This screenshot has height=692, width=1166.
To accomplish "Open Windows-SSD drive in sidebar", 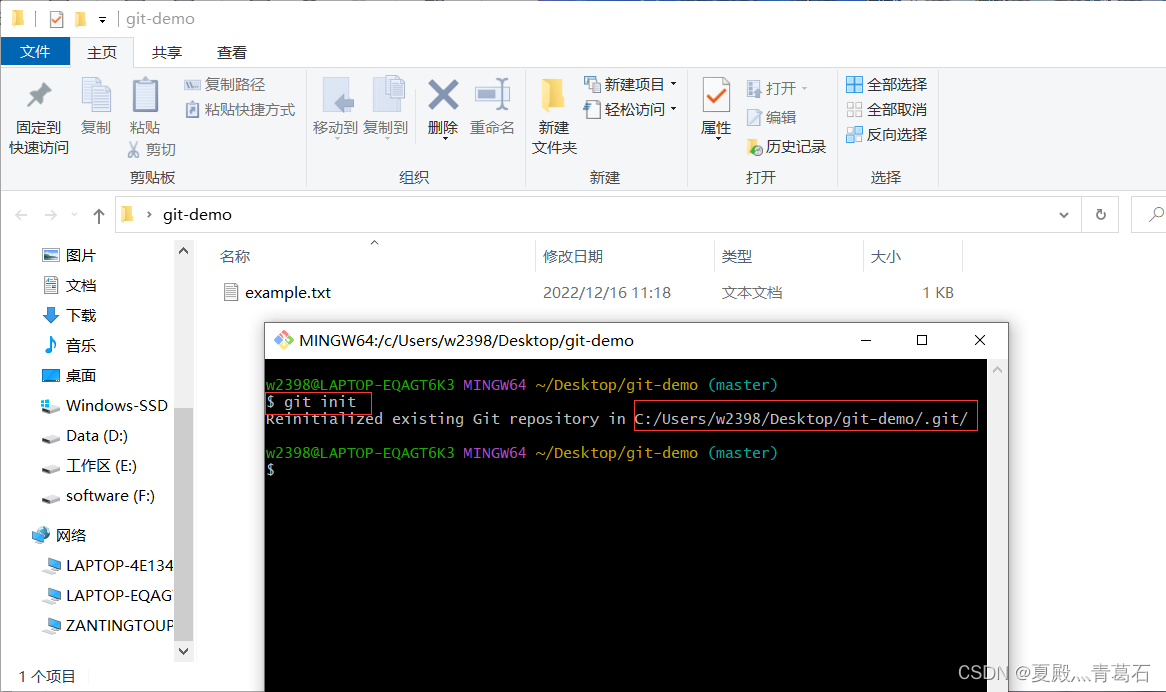I will point(104,406).
